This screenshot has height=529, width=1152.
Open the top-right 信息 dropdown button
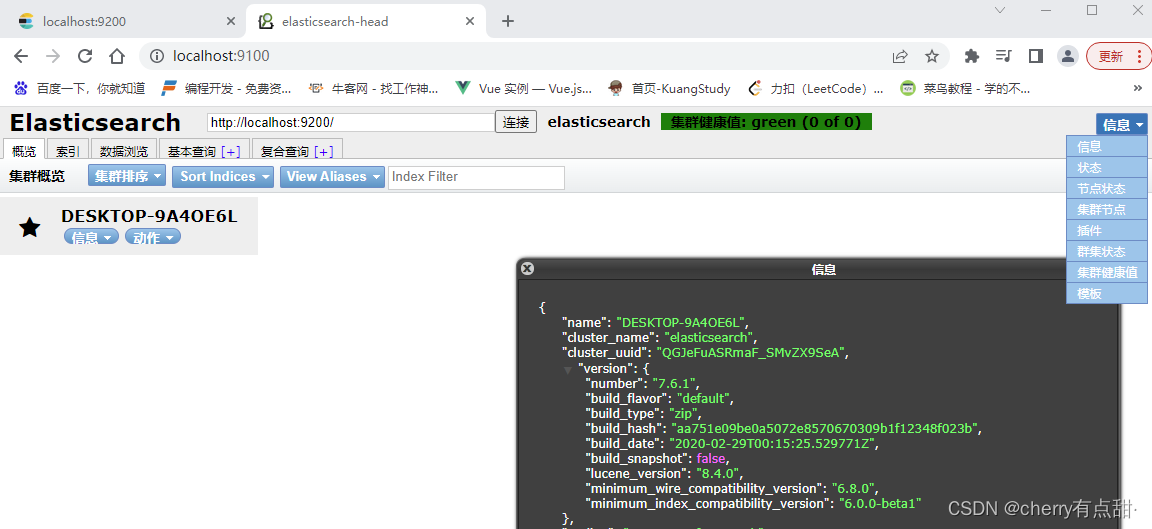coord(1122,125)
